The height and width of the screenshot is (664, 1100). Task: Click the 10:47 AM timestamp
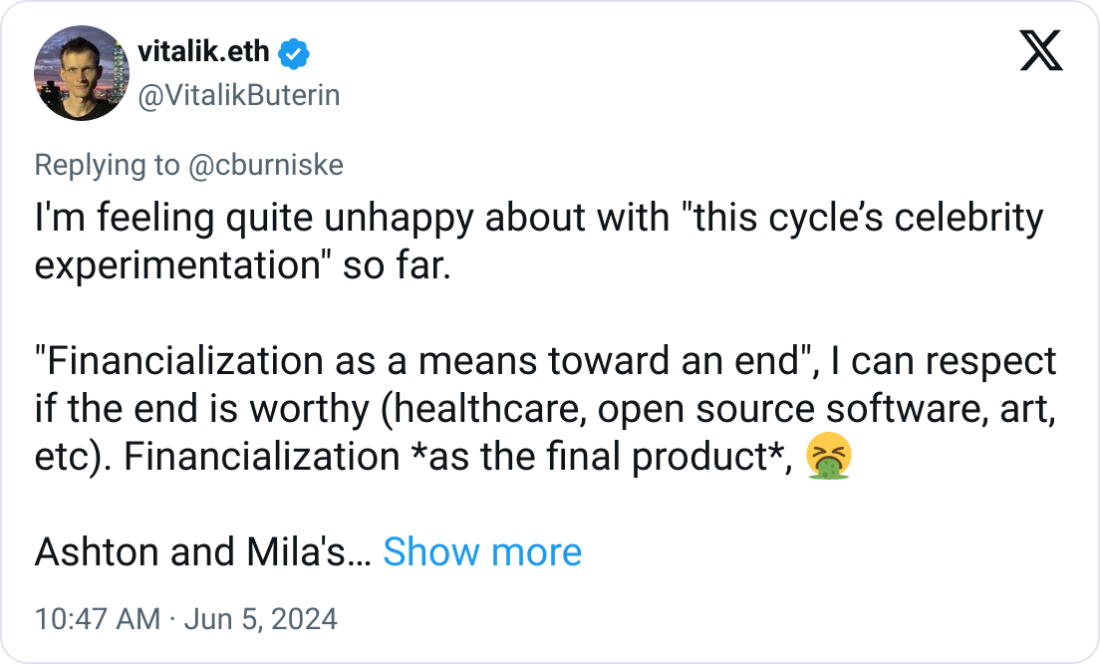click(97, 619)
